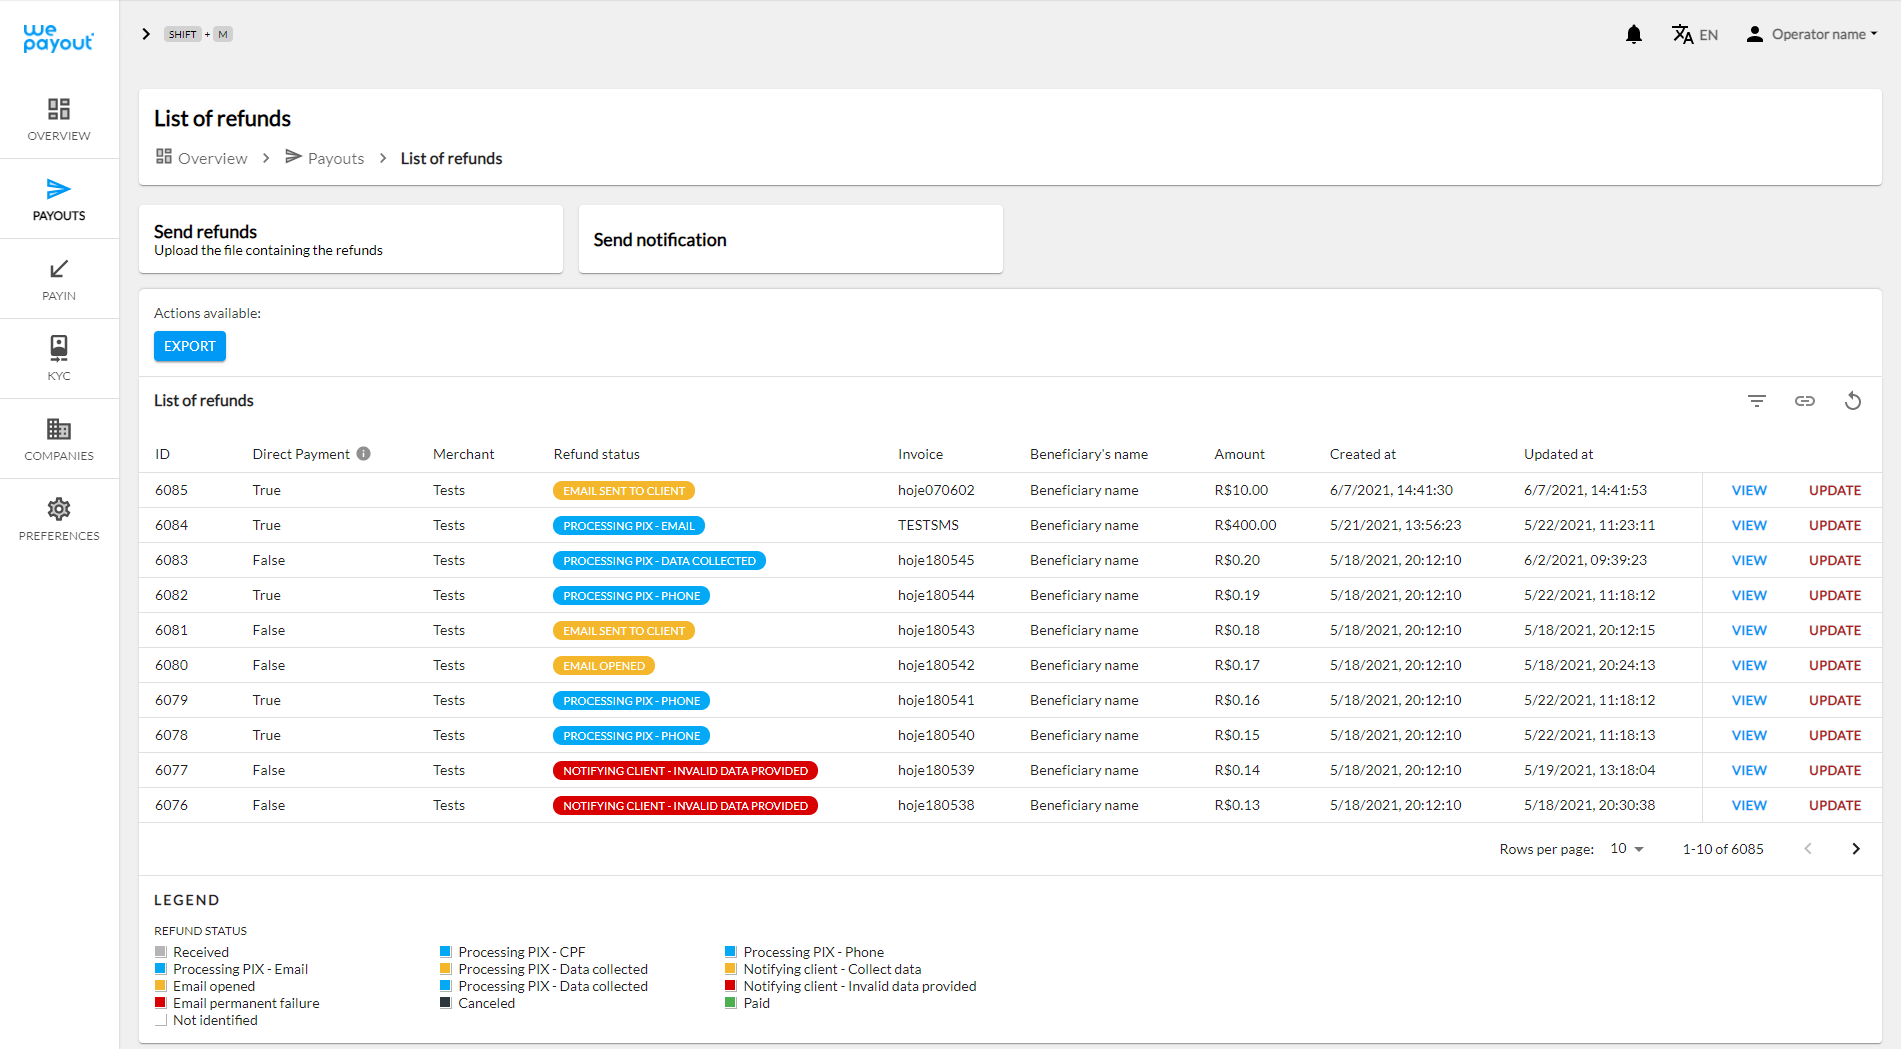Click EMAIL SENT TO CLIENT badge for 6085

624,491
